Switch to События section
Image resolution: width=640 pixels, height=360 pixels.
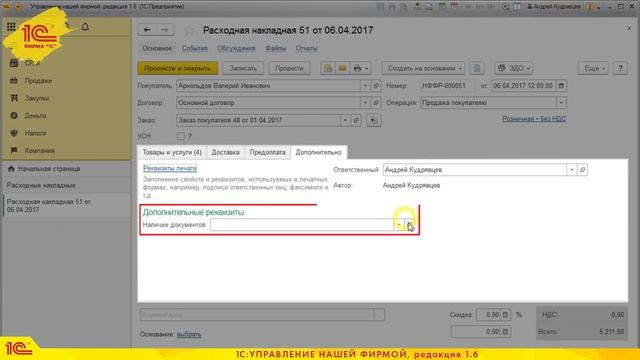coord(195,48)
